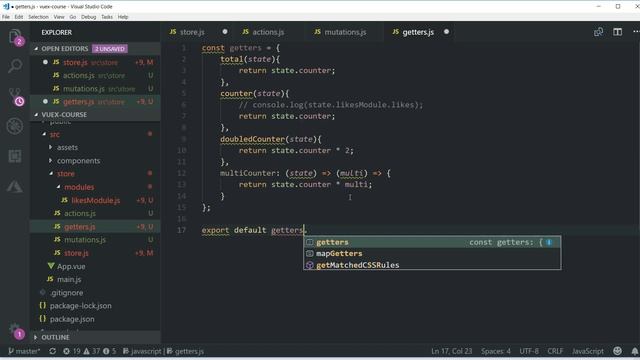Click unsaved dot on store.js tab

pos(225,32)
